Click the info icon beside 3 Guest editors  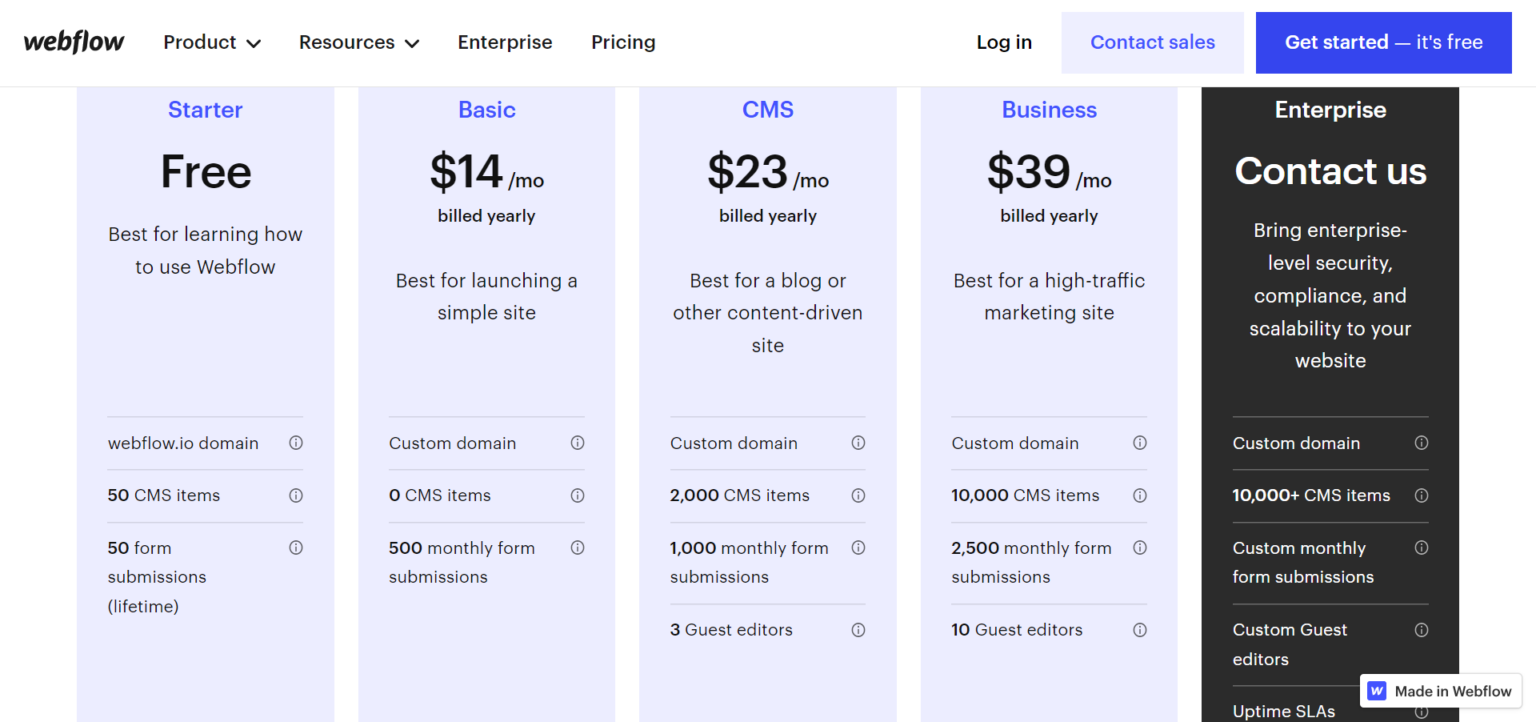(x=858, y=629)
